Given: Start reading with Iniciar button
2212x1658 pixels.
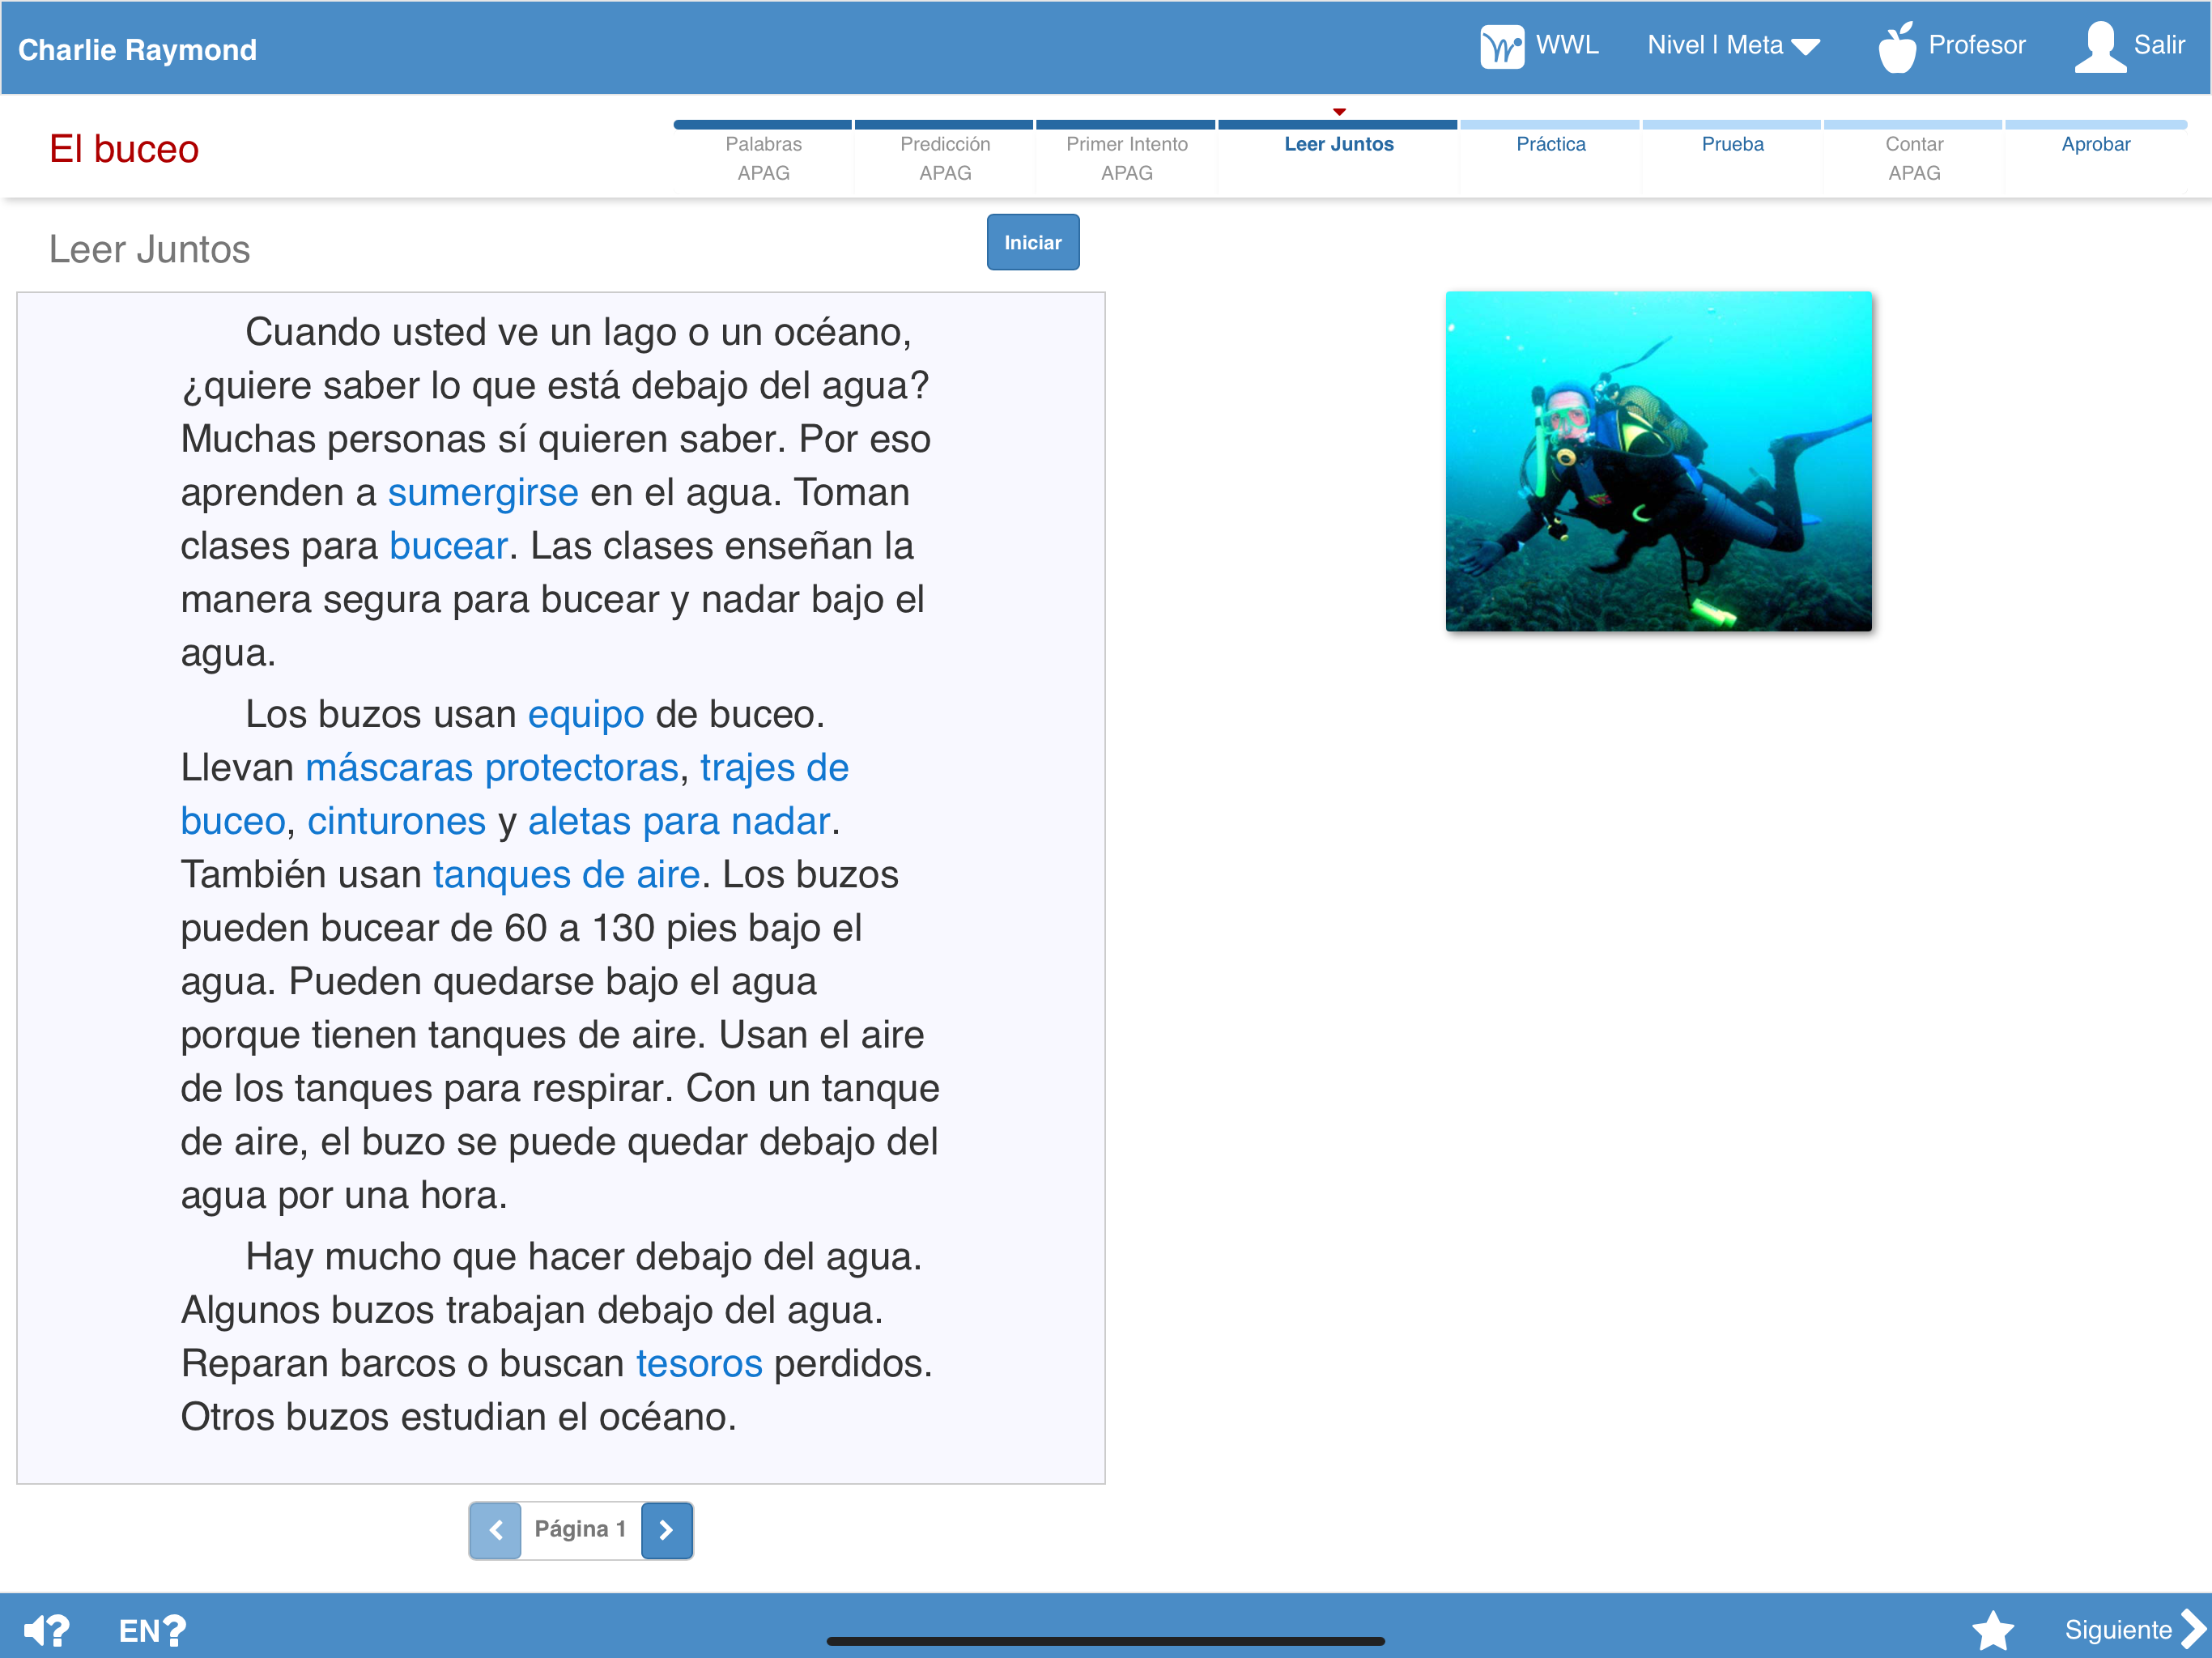Looking at the screenshot, I should click(1033, 242).
